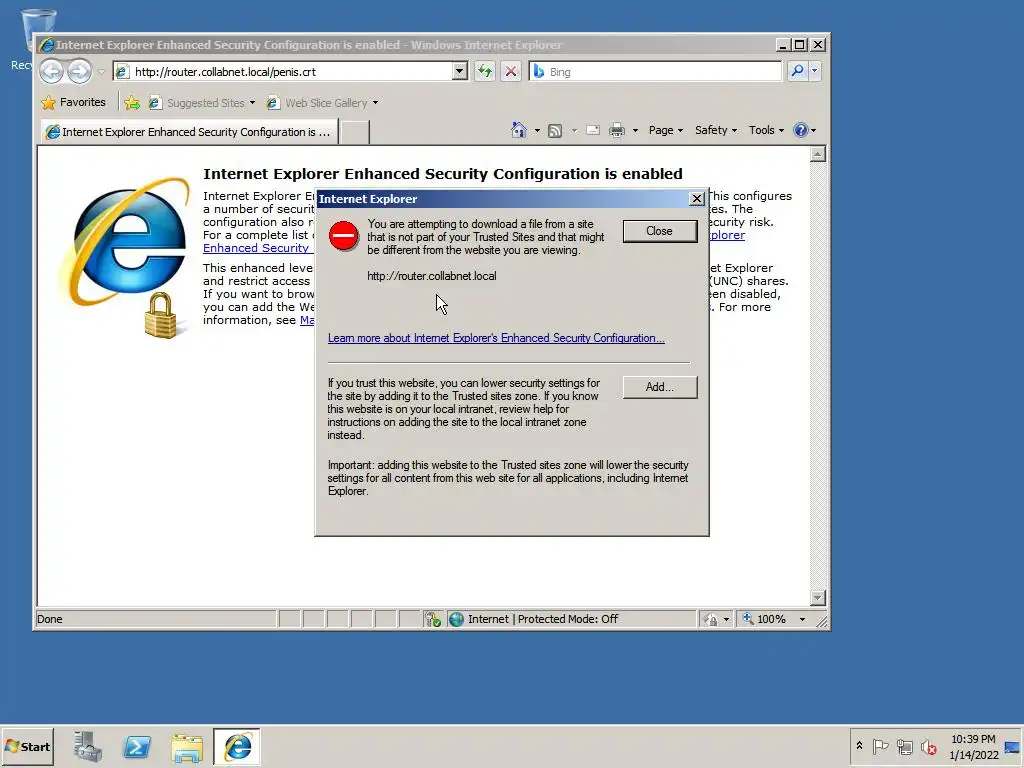Click the magnifier Search icon

(x=797, y=71)
